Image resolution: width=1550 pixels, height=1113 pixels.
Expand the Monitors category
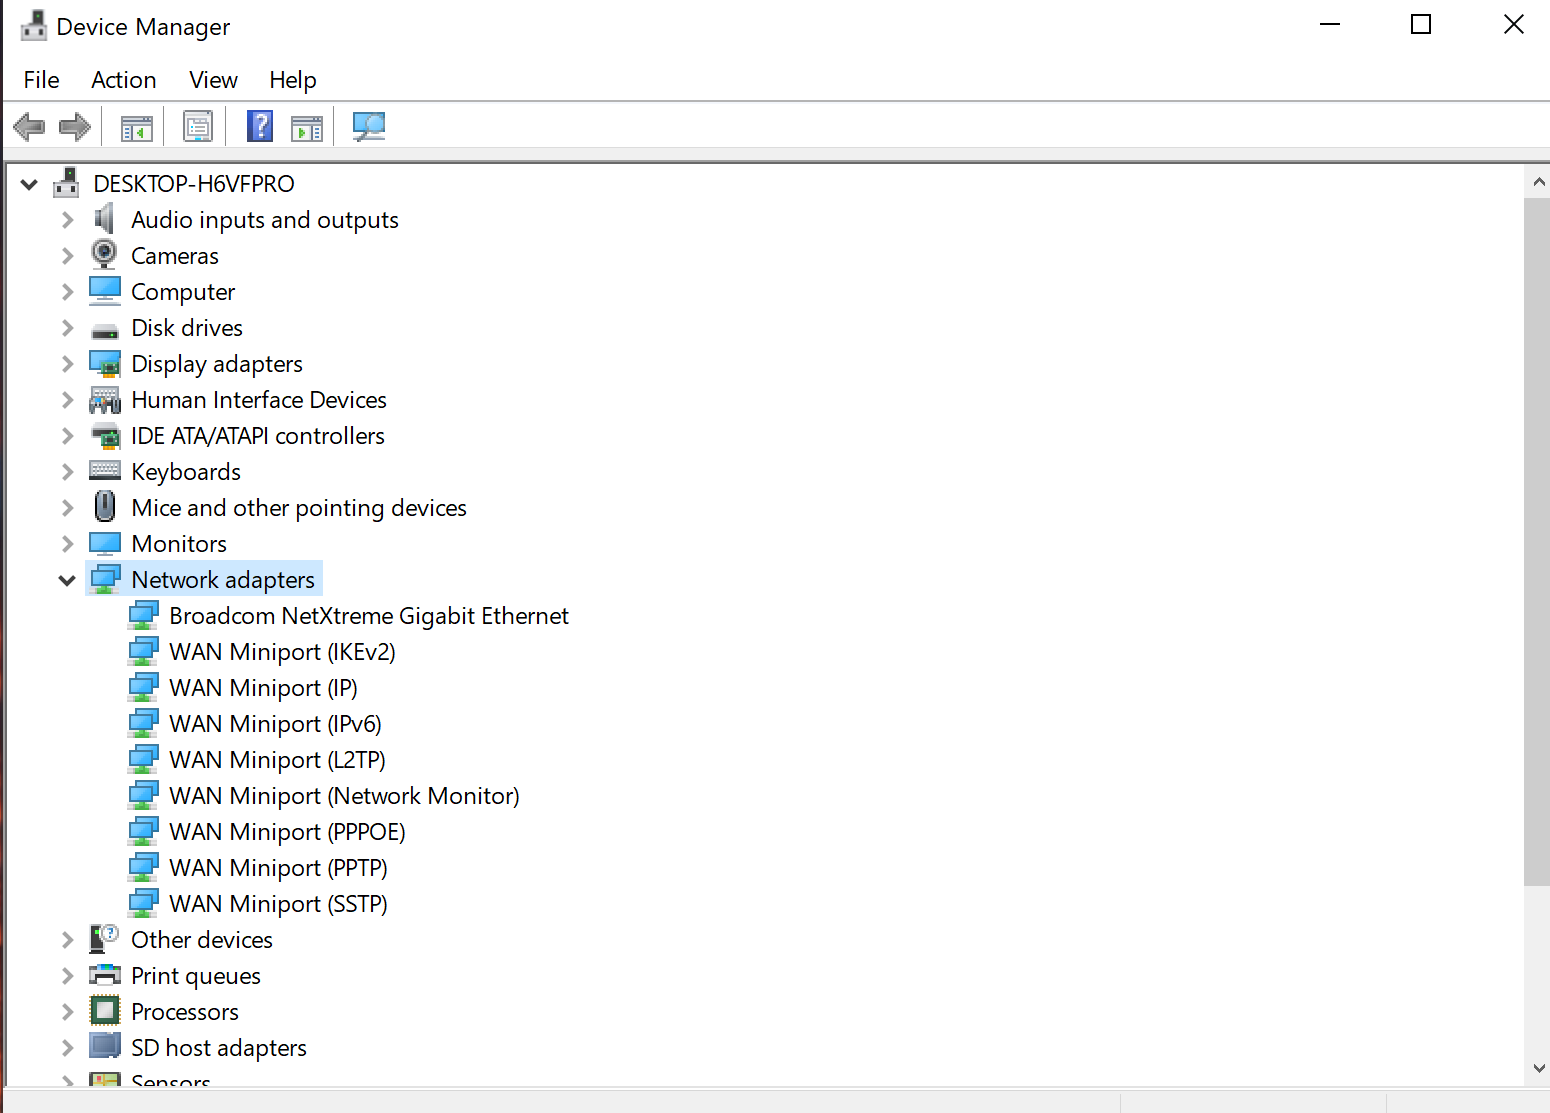point(67,544)
